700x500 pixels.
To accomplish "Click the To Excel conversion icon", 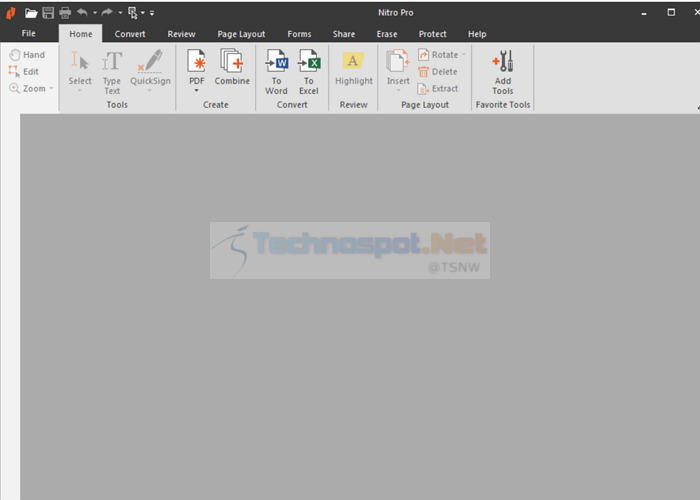I will point(308,72).
